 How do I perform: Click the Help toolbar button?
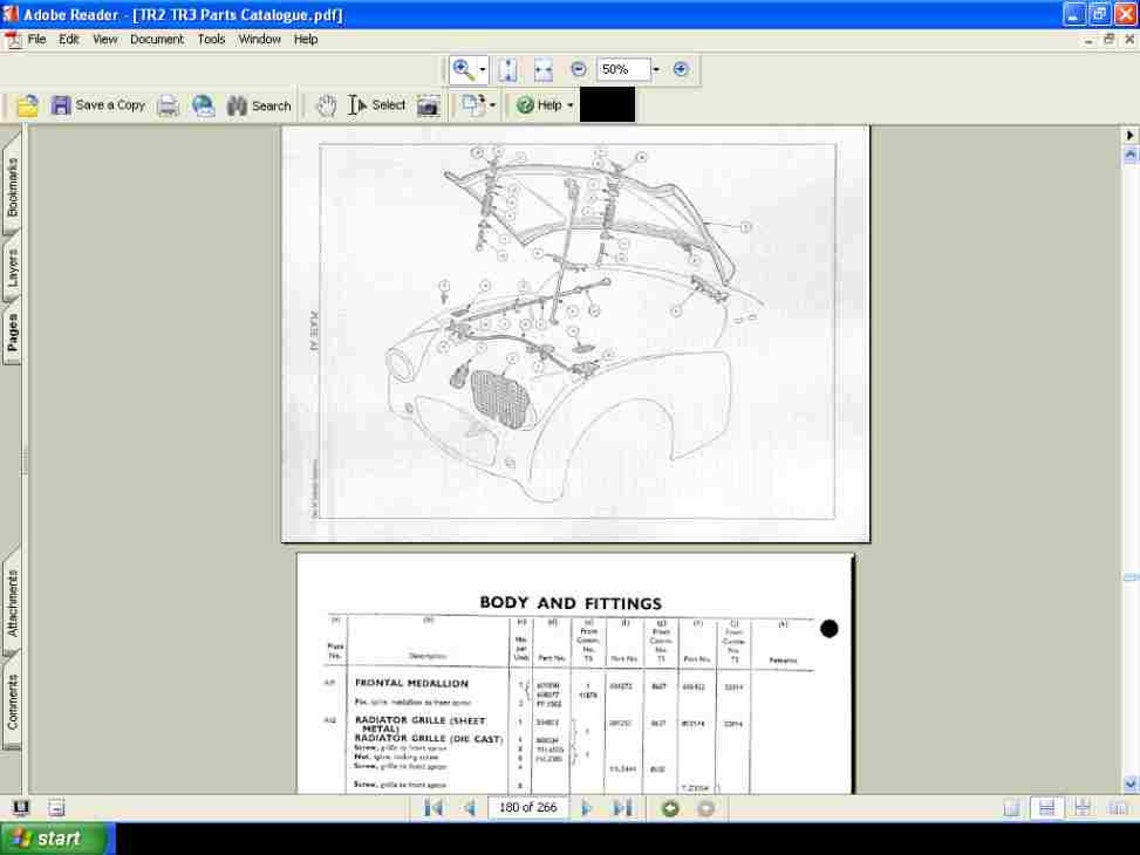539,105
